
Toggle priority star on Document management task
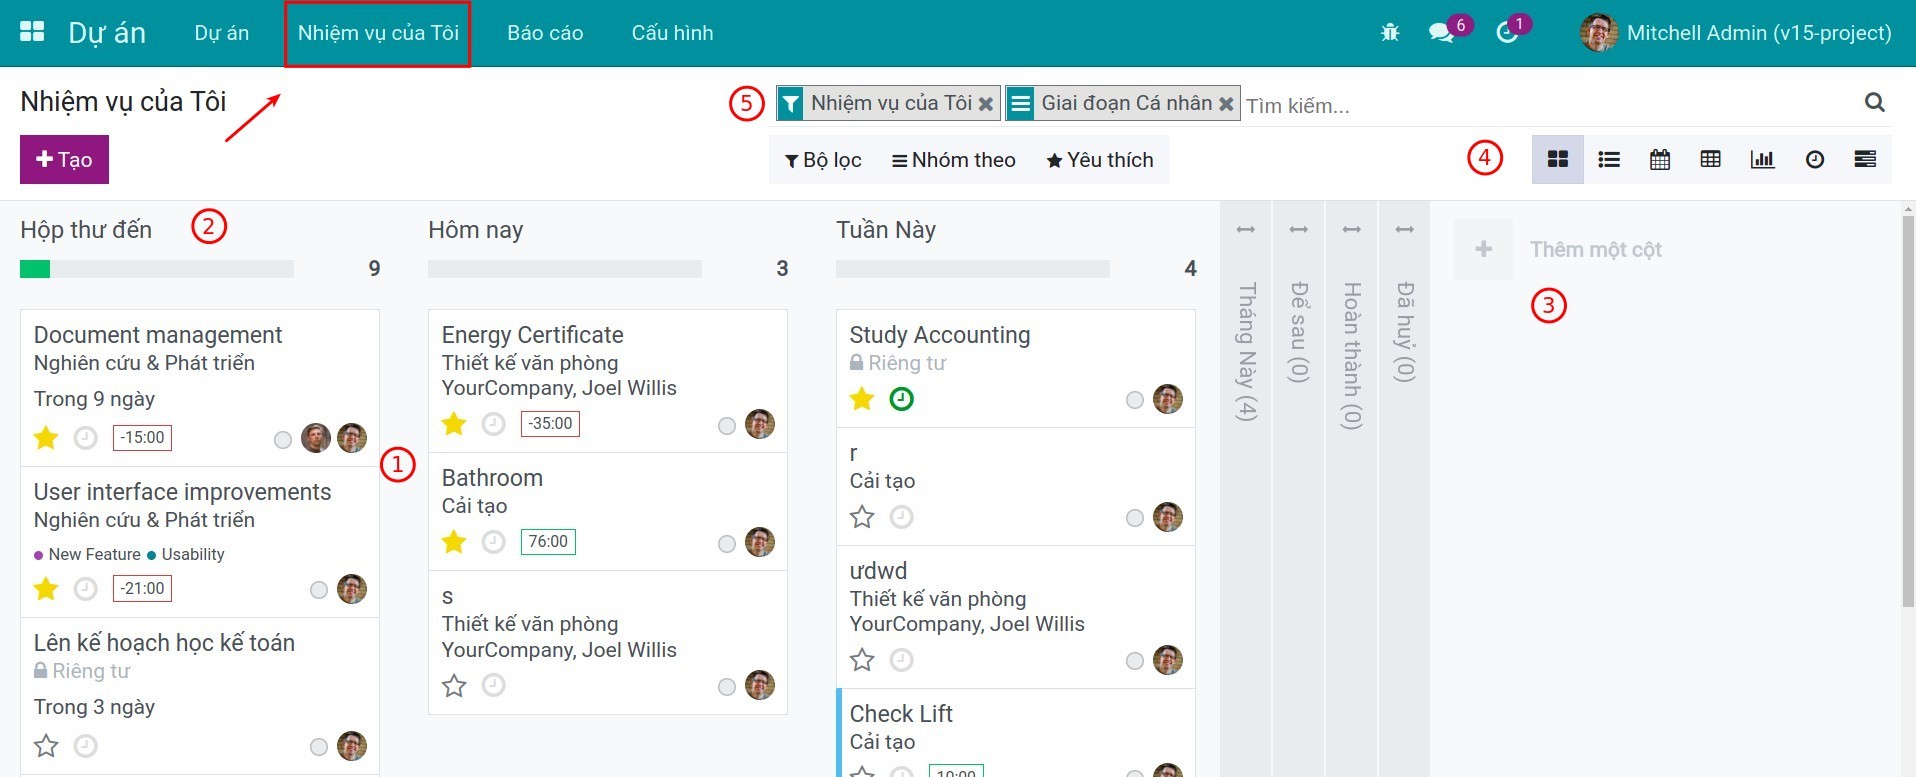coord(46,438)
